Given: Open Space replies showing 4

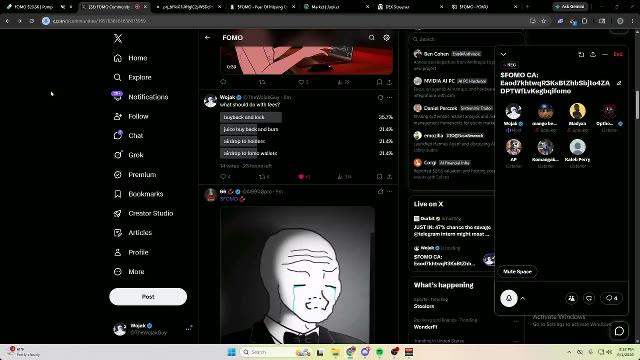Looking at the screenshot, I should point(611,298).
